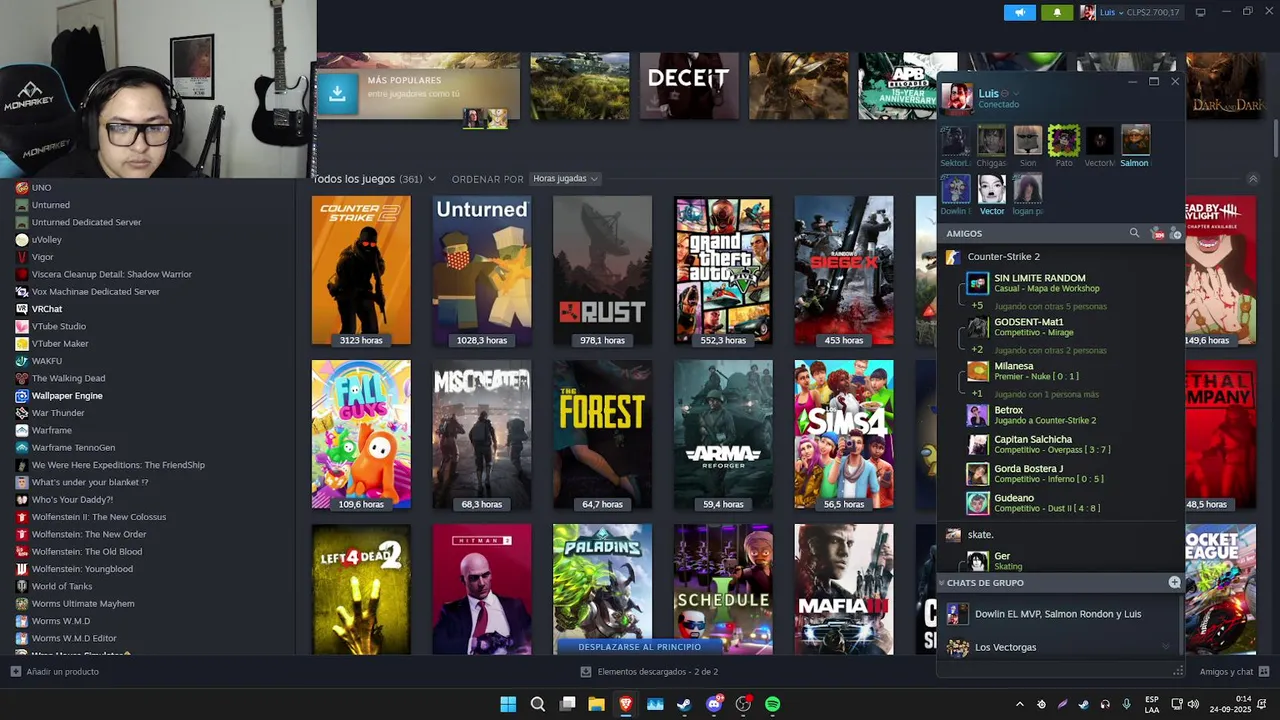Open the Grand Theft Auto V cover
Image resolution: width=1280 pixels, height=720 pixels.
click(x=723, y=271)
